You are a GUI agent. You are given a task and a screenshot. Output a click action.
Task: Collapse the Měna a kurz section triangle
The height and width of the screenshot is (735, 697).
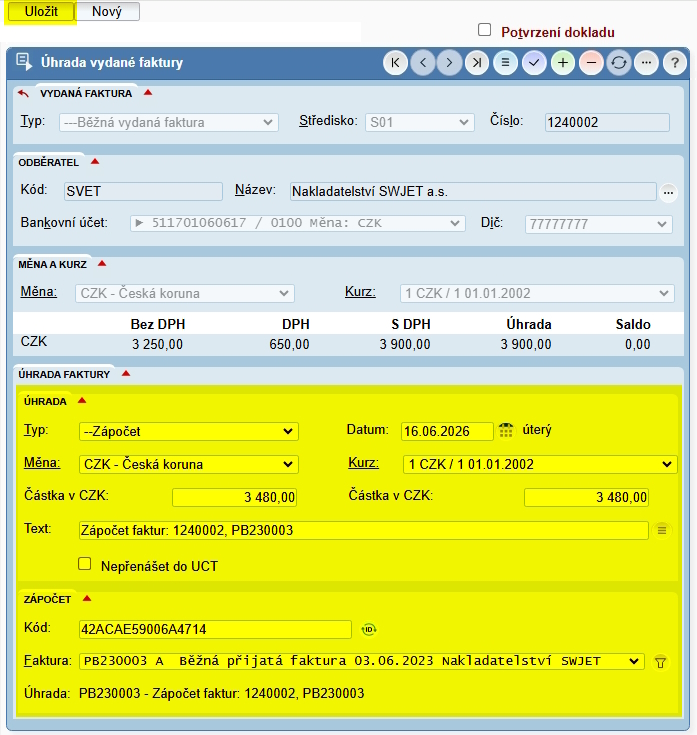(x=102, y=264)
